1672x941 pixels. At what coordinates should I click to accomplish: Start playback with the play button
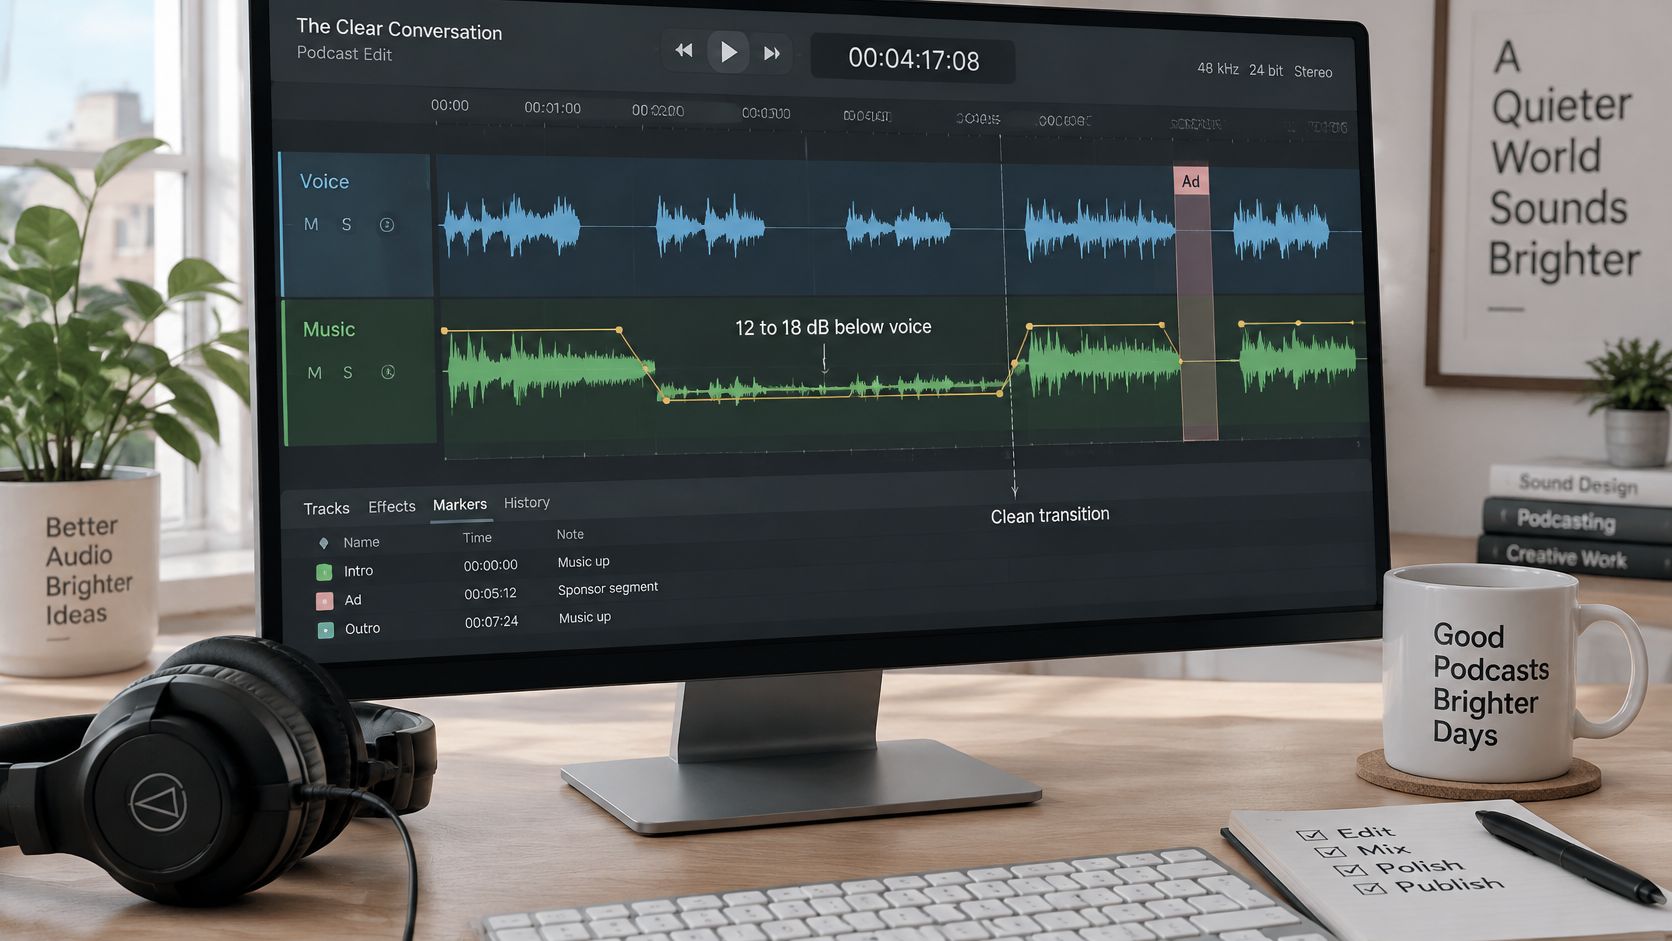coord(728,51)
